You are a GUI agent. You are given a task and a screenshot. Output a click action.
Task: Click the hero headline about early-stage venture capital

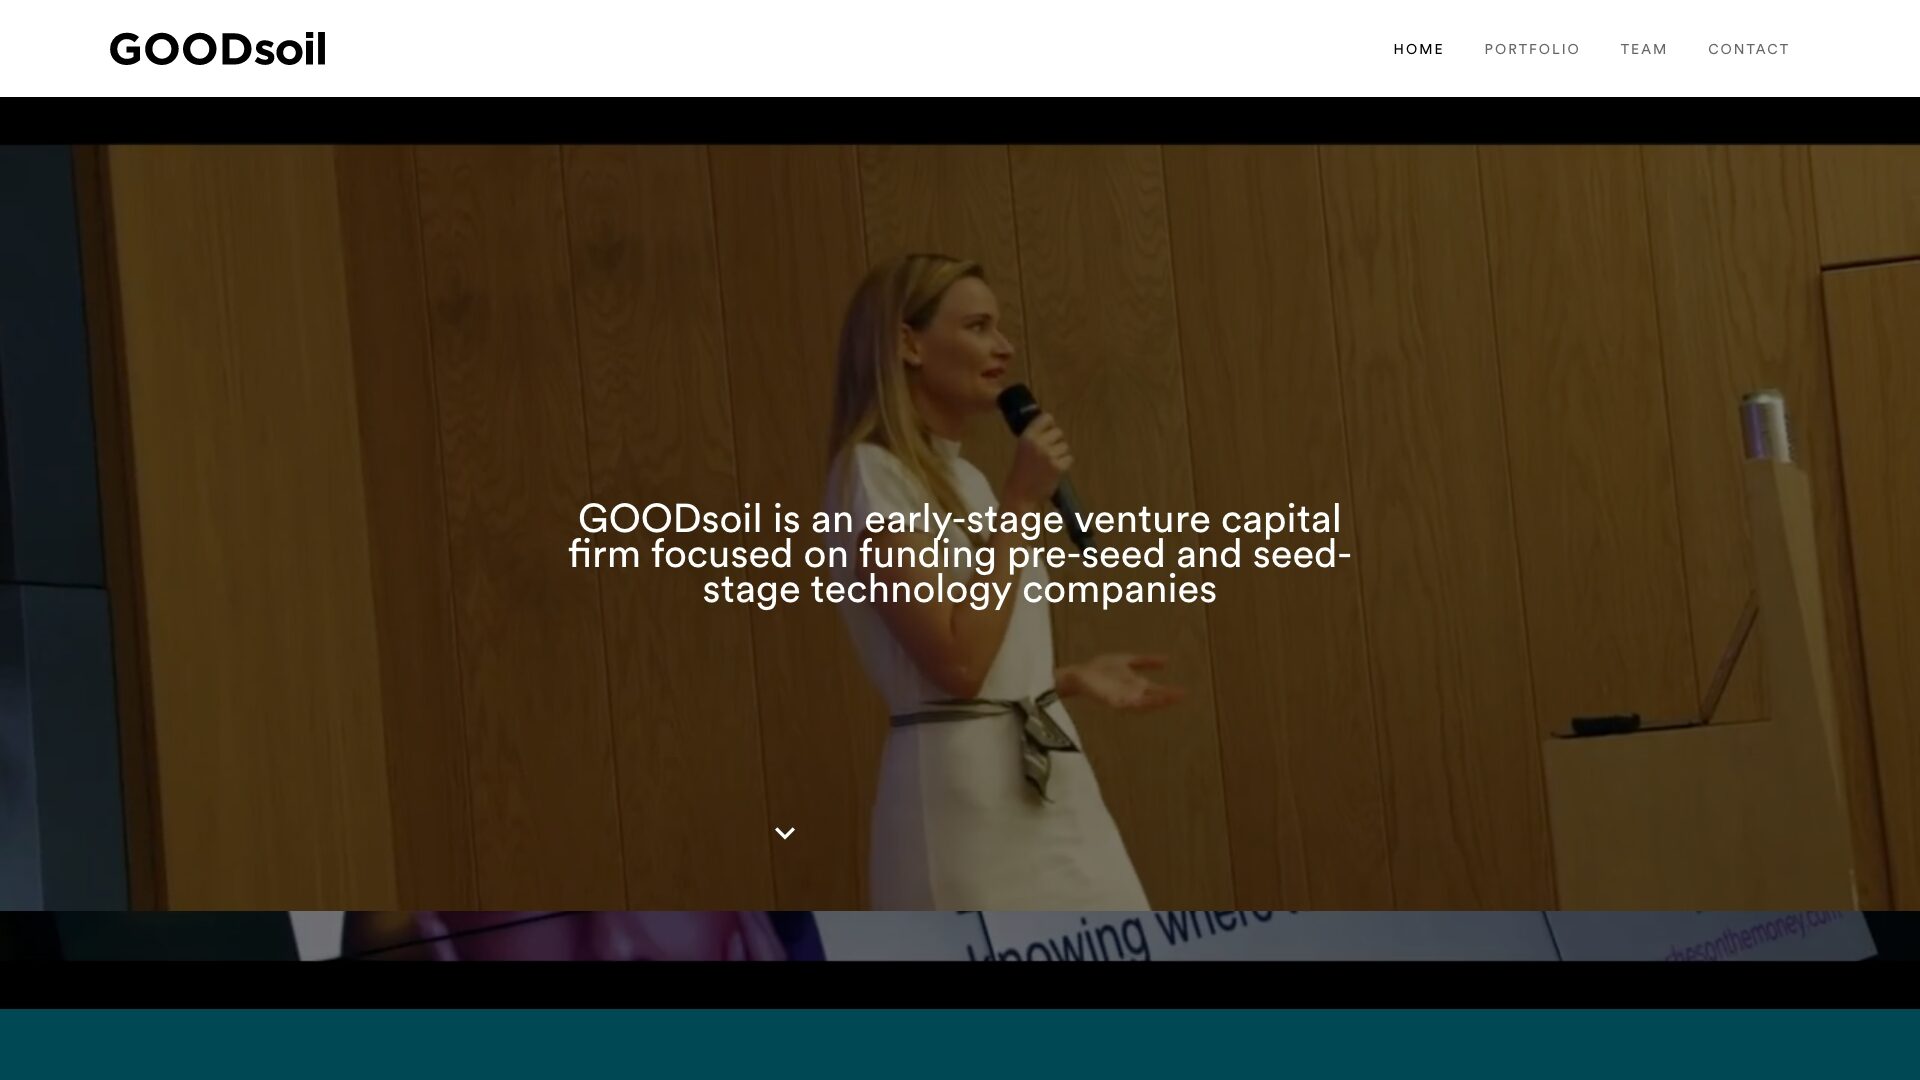point(960,554)
